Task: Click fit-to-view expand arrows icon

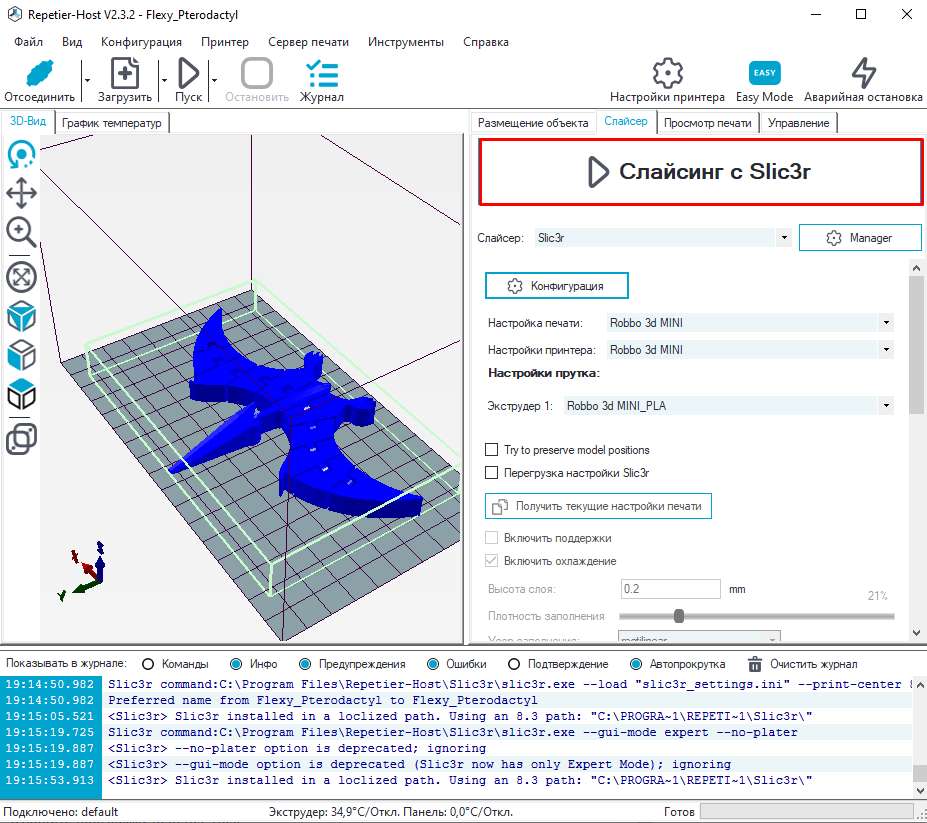Action: click(x=21, y=277)
